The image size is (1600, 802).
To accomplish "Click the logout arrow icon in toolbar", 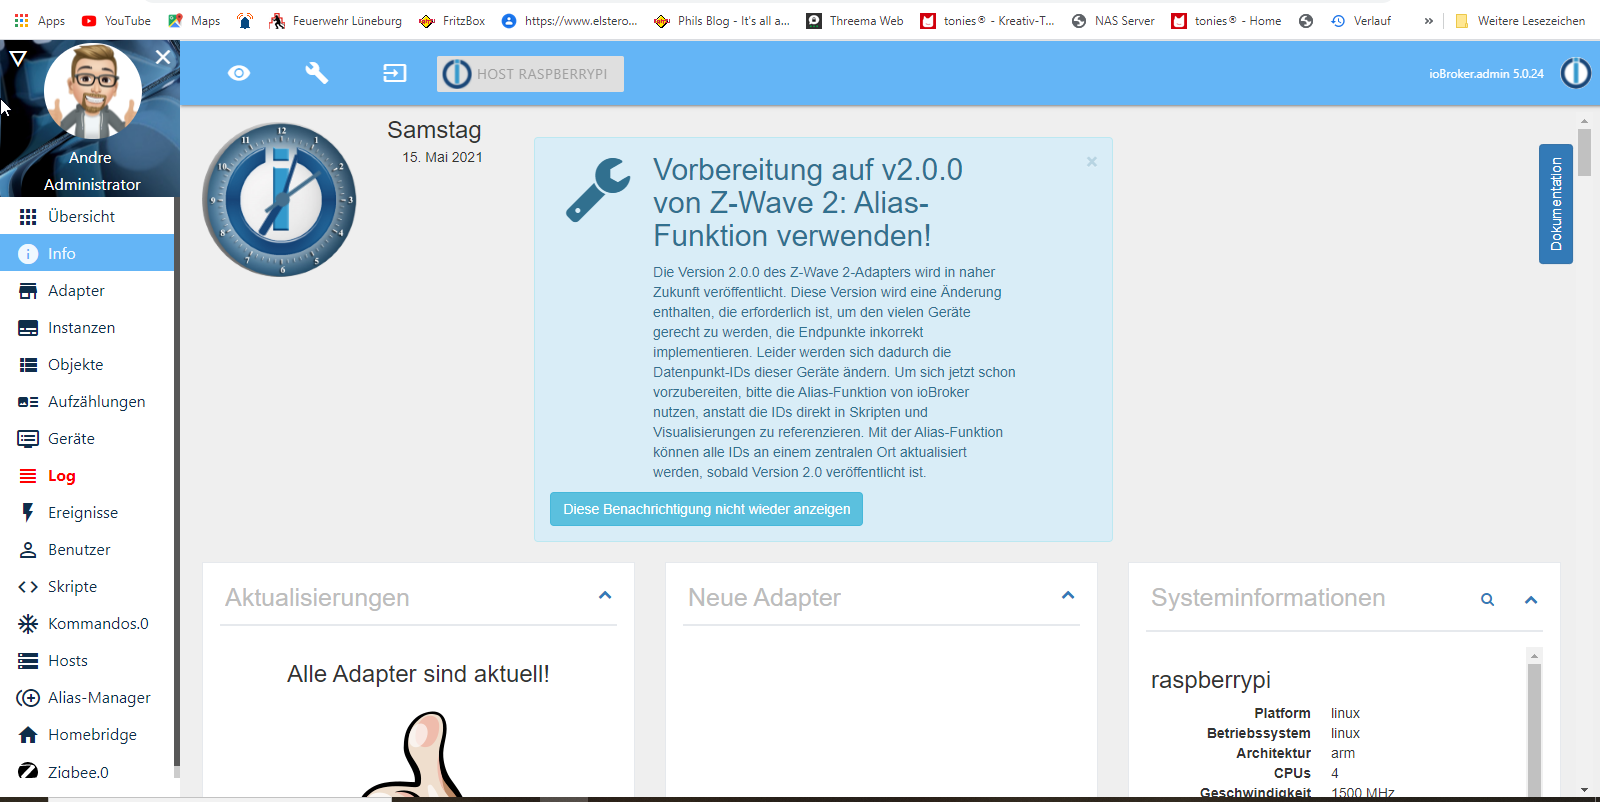I will (x=395, y=73).
